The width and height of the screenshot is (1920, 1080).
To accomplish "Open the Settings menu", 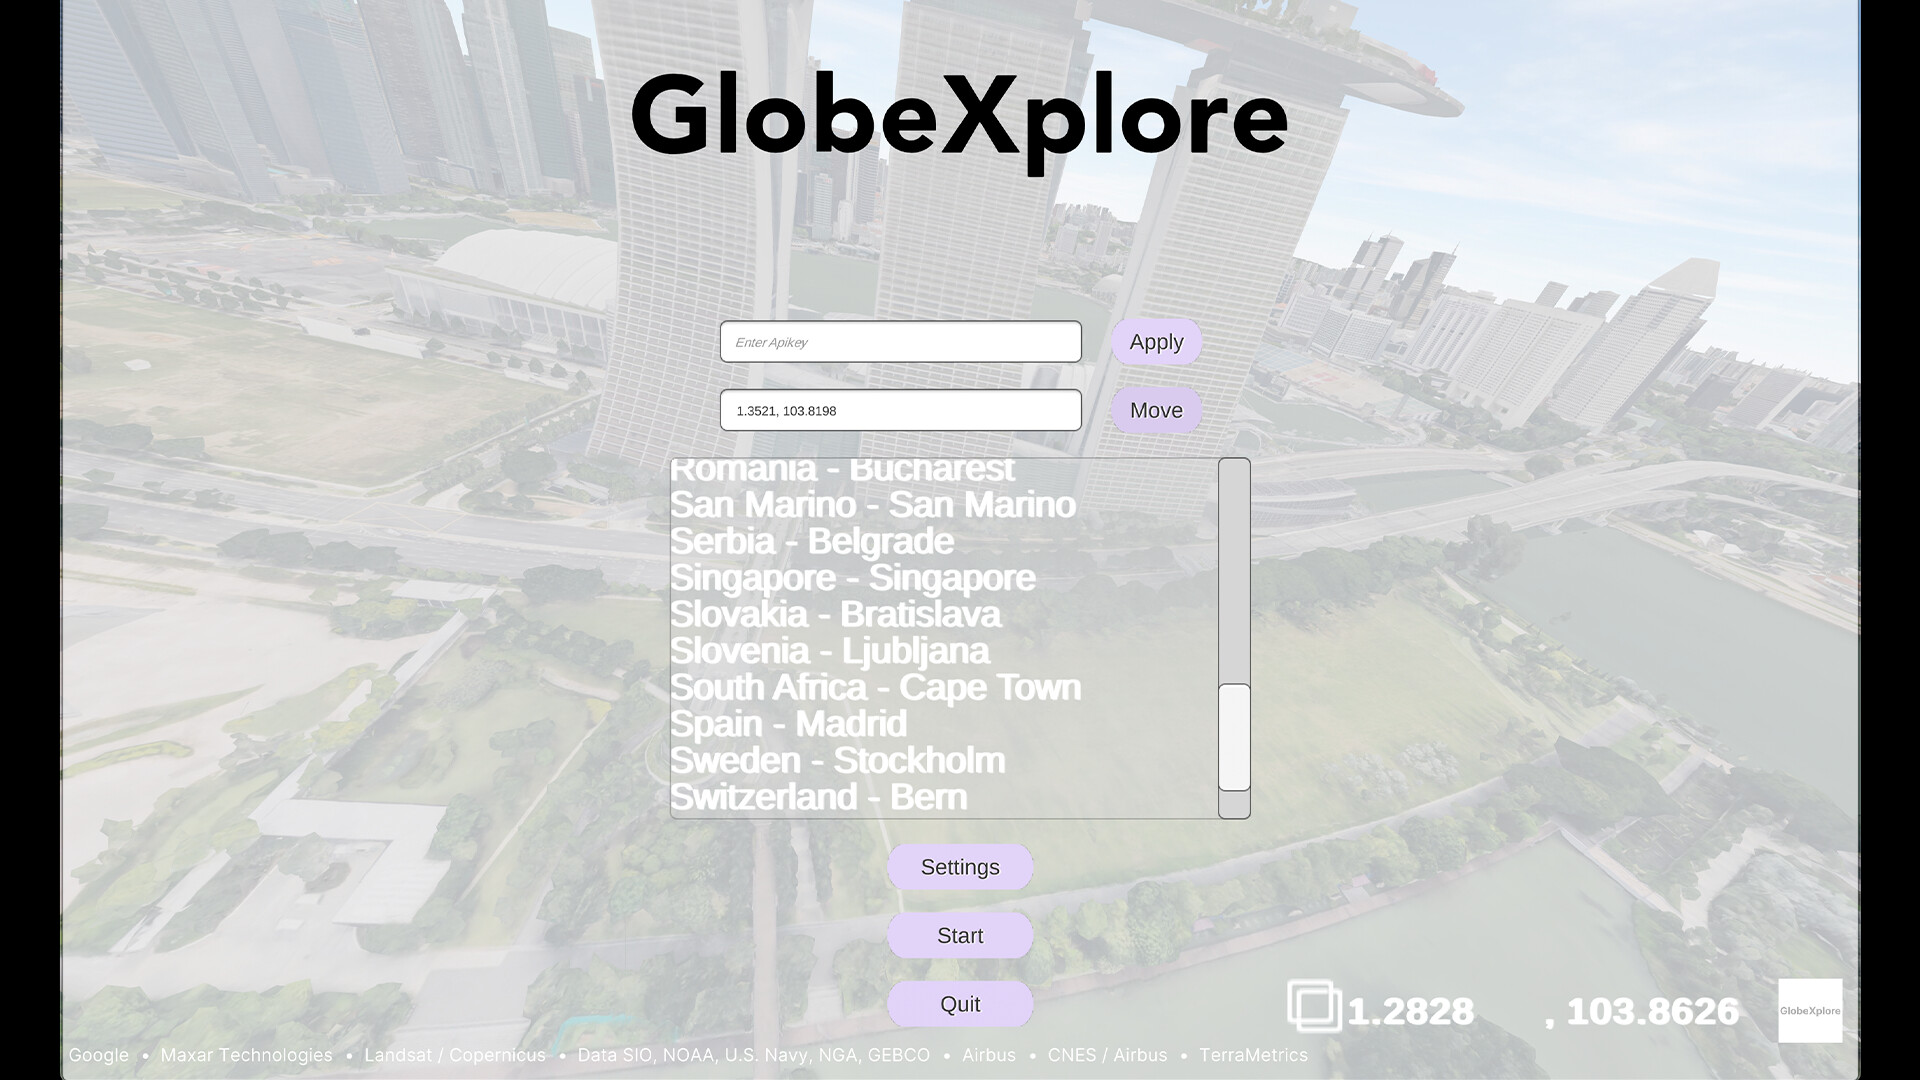I will click(x=959, y=867).
